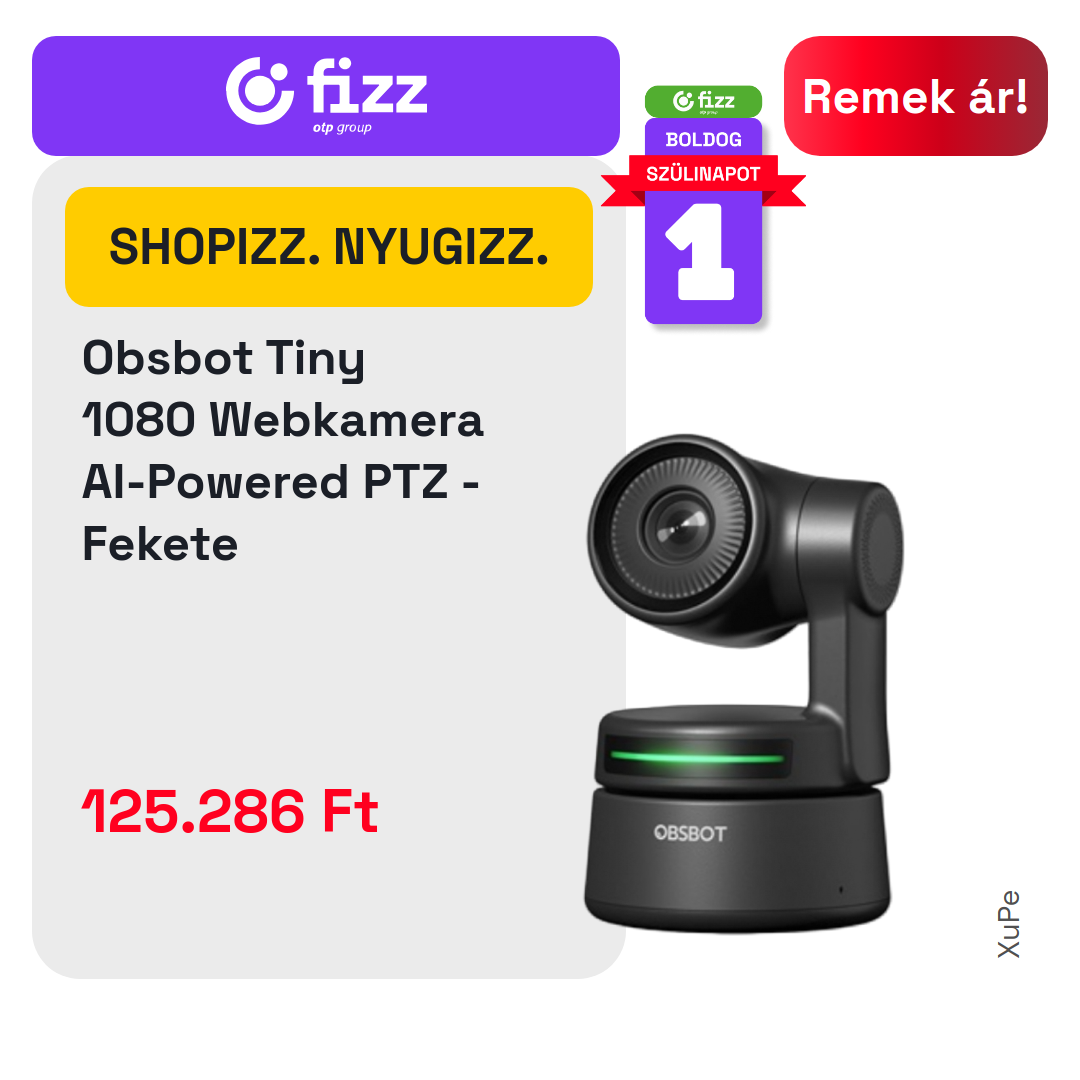
Task: Click the 125.286 Ft price
Action: [x=230, y=811]
